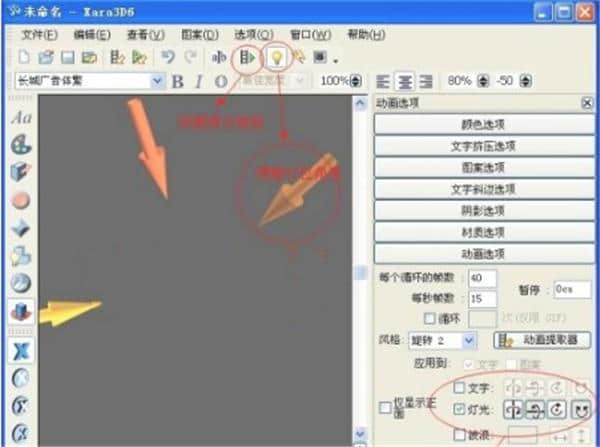Click the 动画选项 panel button
The width and height of the screenshot is (600, 447).
point(484,254)
